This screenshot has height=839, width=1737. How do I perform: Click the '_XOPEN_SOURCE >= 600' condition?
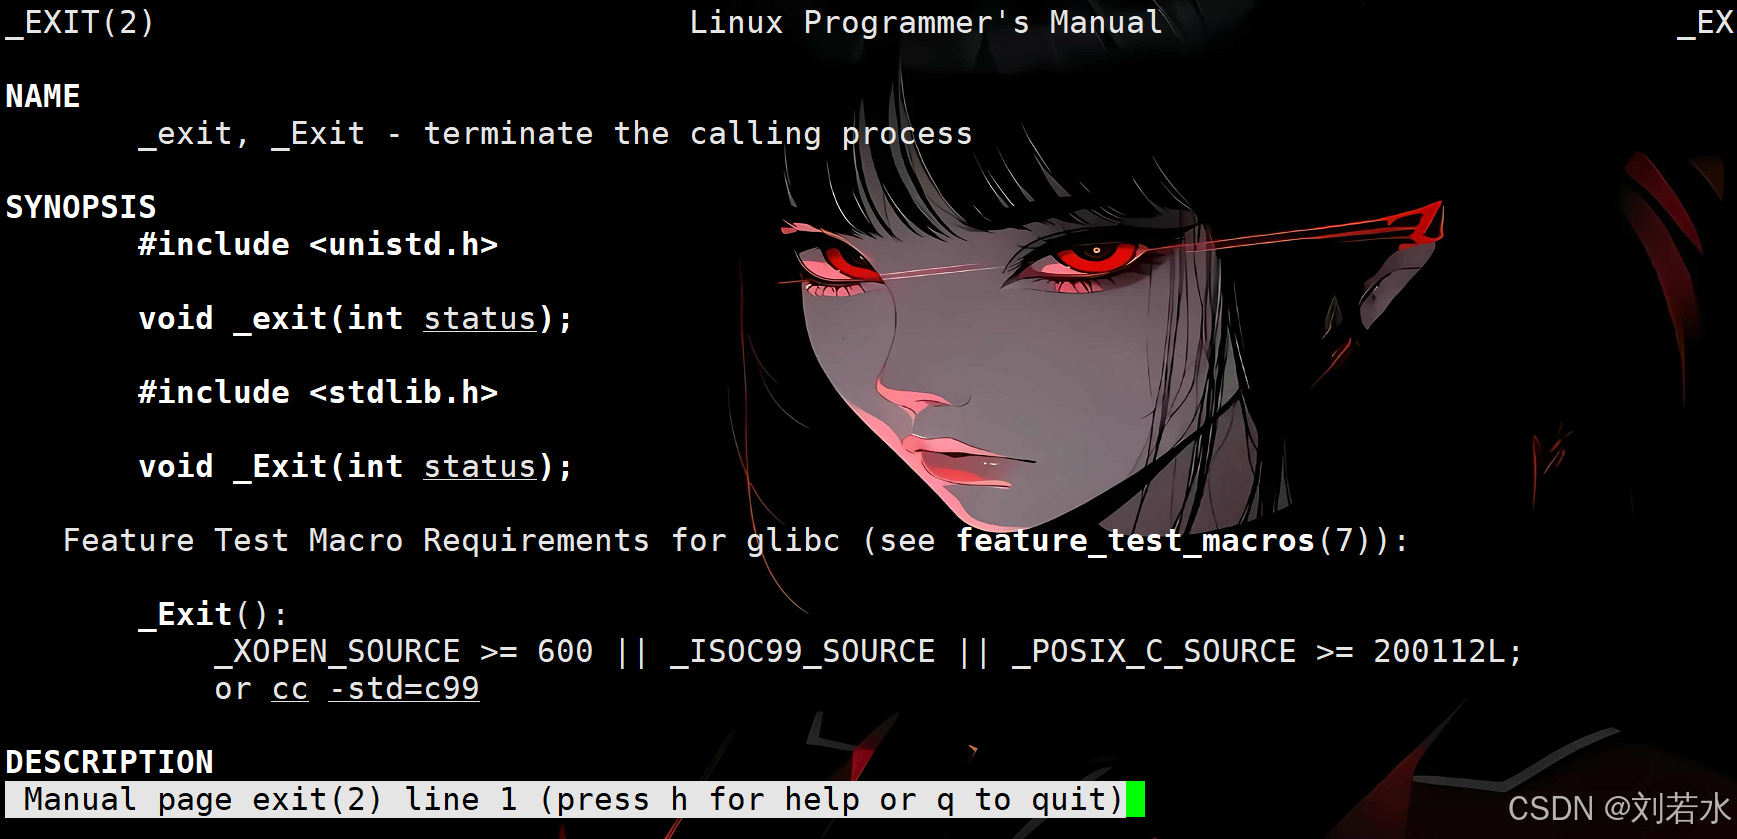(404, 652)
